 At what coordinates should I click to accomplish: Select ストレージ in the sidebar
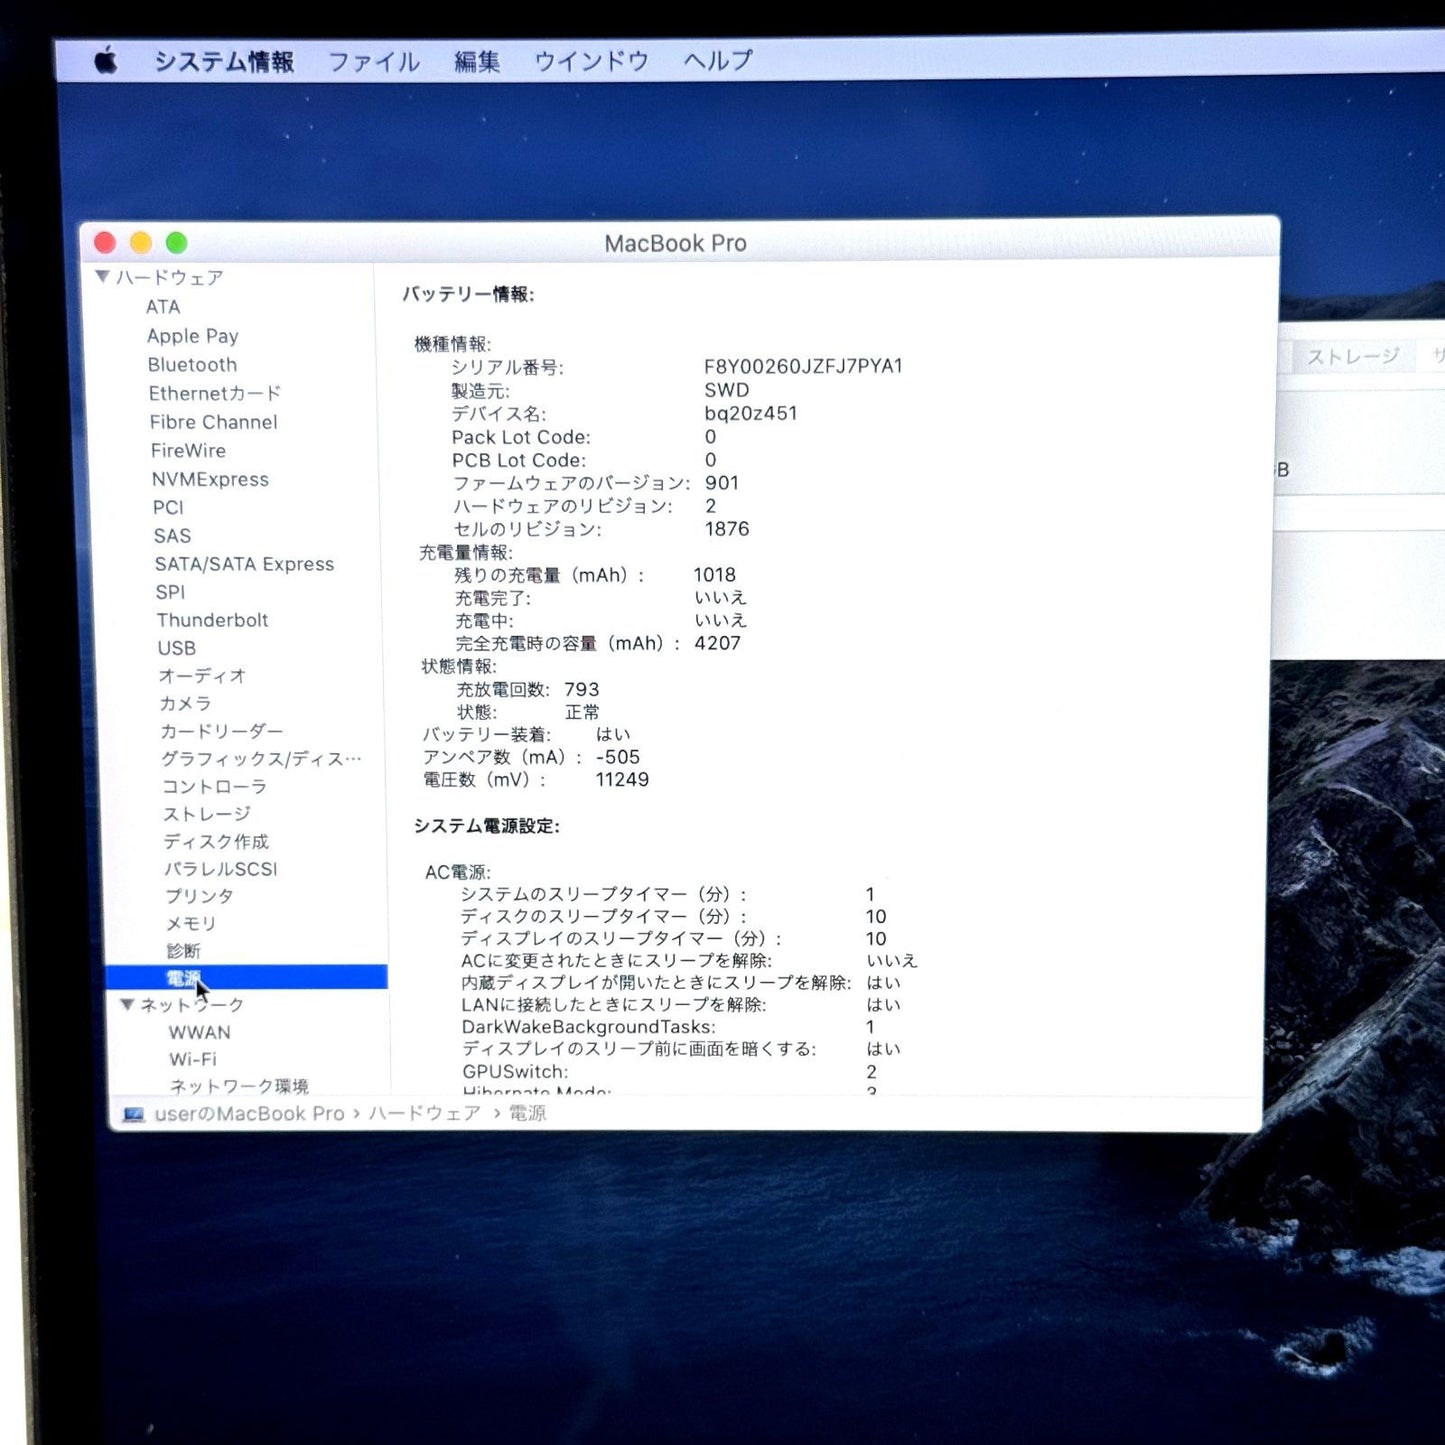(x=207, y=814)
